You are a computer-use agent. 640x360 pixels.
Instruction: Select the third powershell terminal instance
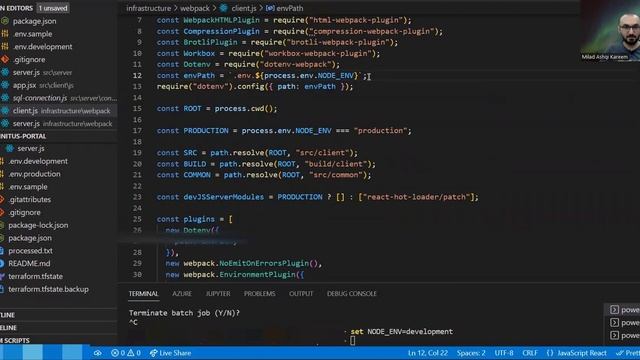click(624, 336)
